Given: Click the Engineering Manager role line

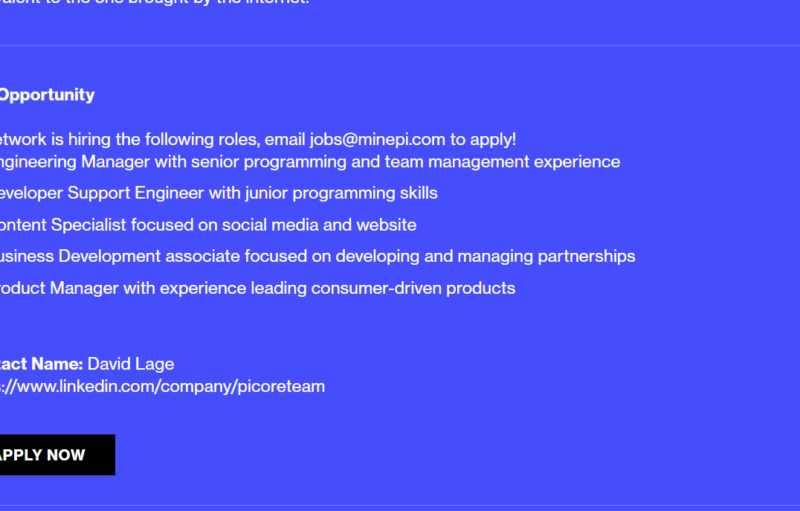Looking at the screenshot, I should coord(310,162).
